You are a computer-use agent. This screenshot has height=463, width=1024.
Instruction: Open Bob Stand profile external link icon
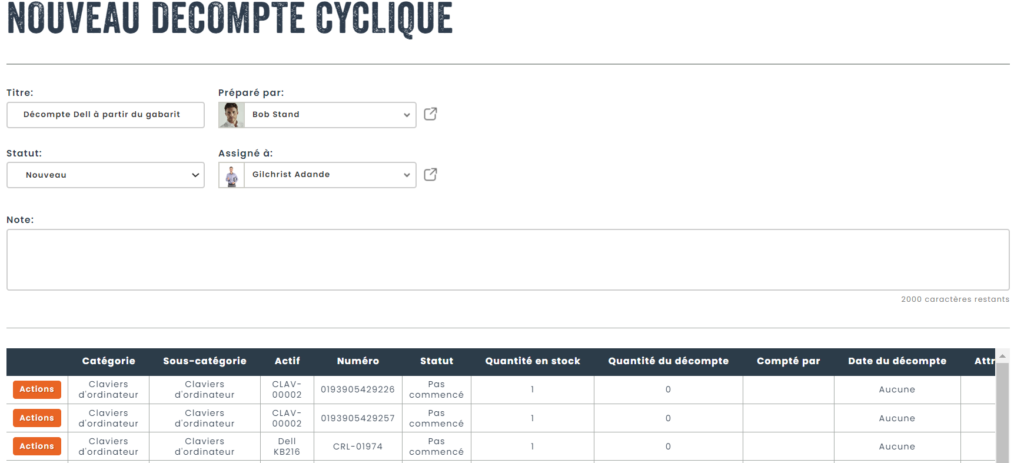[430, 114]
